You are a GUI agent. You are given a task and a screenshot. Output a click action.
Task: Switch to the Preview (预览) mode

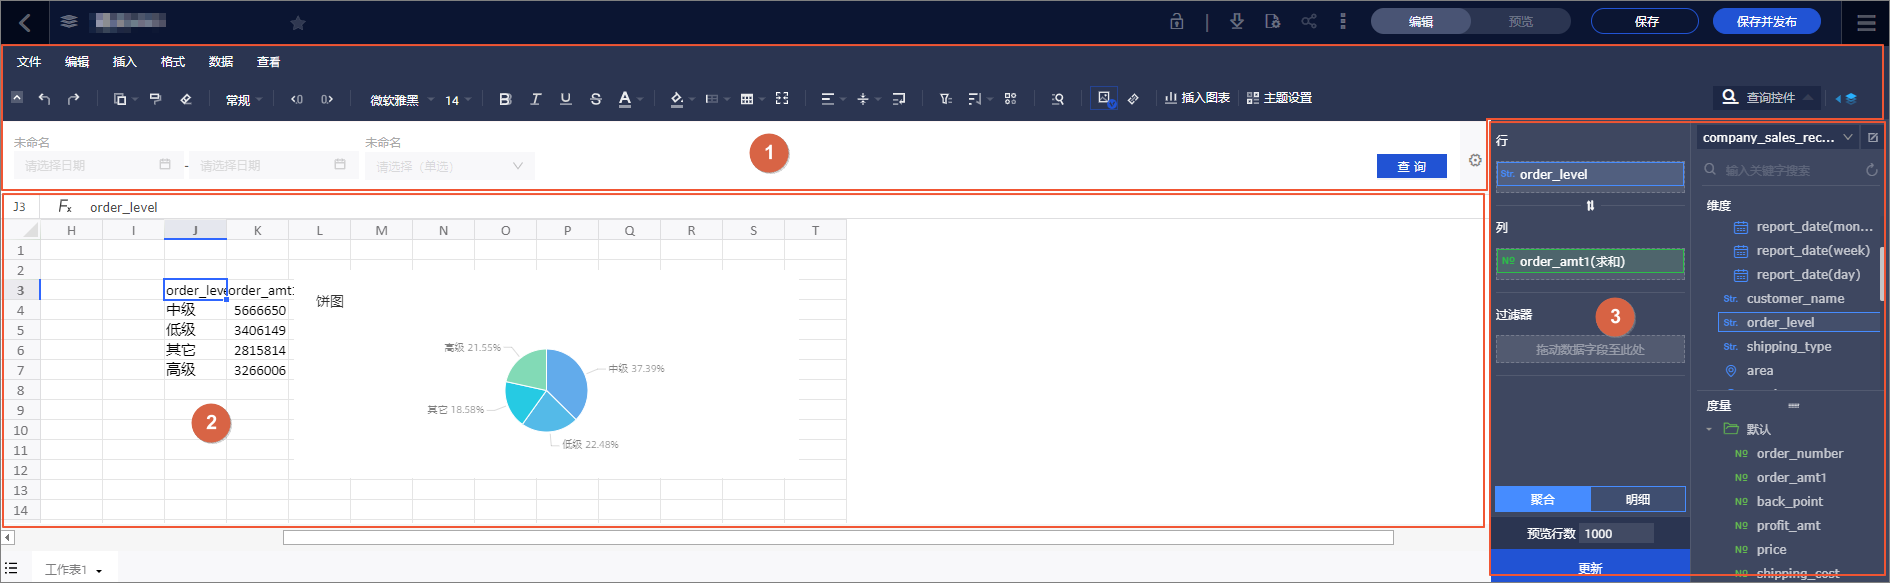point(1520,21)
